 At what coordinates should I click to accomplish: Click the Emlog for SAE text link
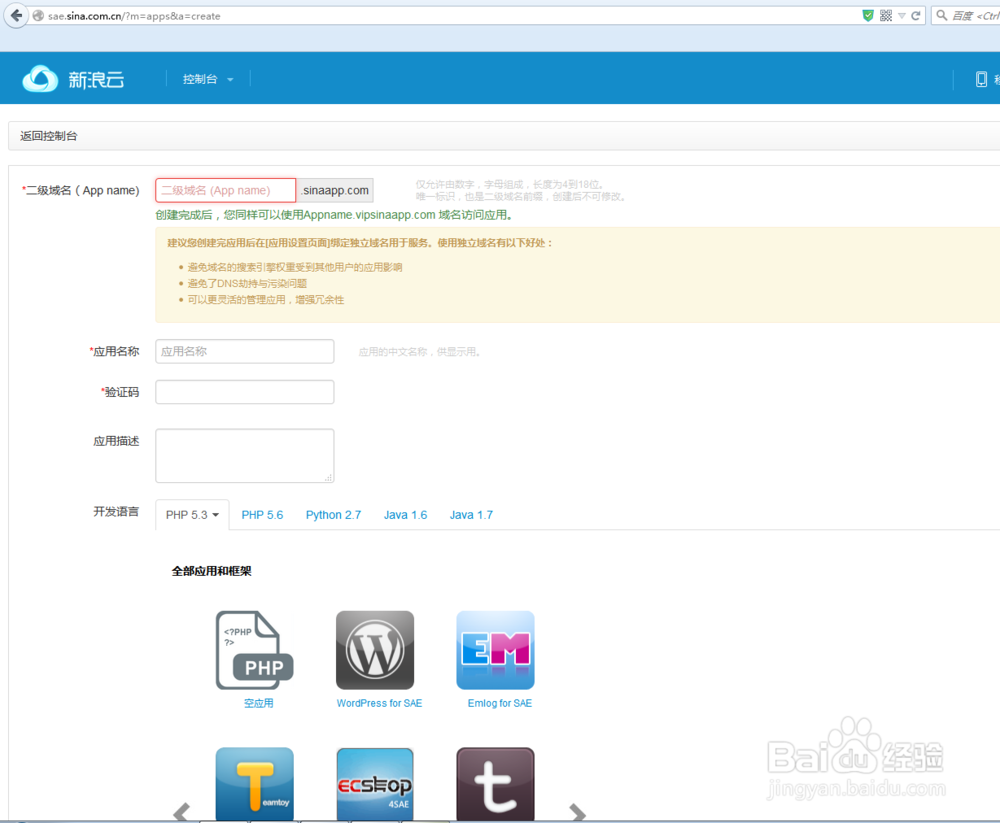(500, 703)
